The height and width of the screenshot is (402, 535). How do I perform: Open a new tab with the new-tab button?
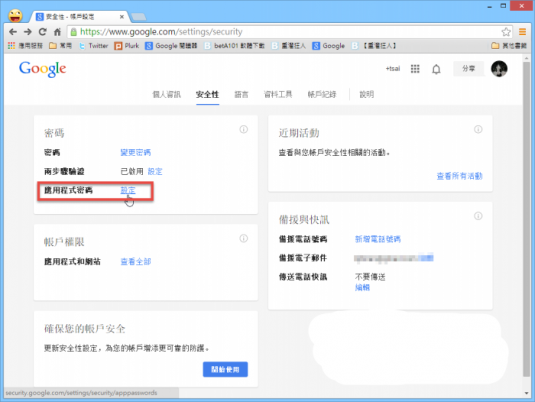[139, 16]
